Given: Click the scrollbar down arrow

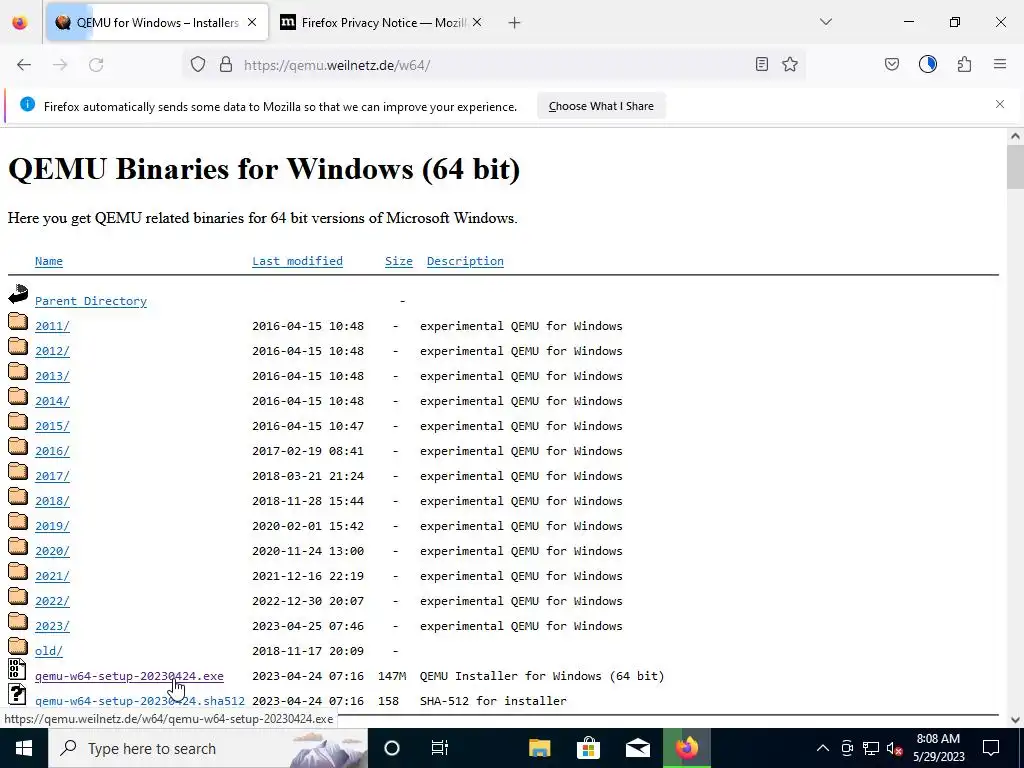Looking at the screenshot, I should 1016,720.
